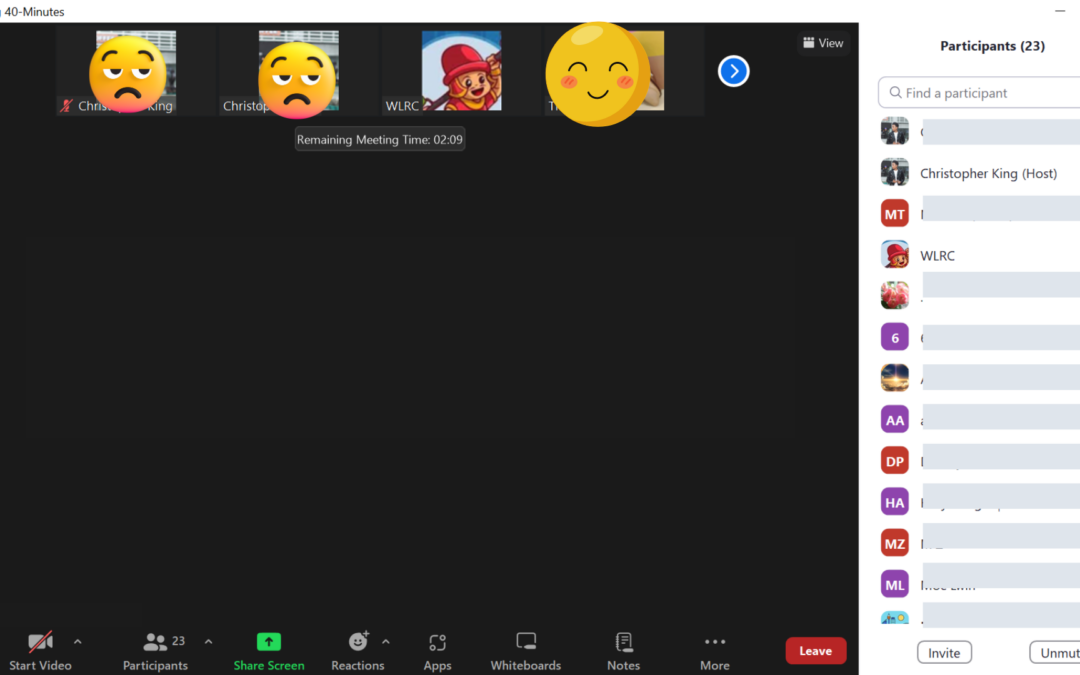Image resolution: width=1080 pixels, height=675 pixels.
Task: Open the Apps icon in toolbar
Action: (437, 642)
